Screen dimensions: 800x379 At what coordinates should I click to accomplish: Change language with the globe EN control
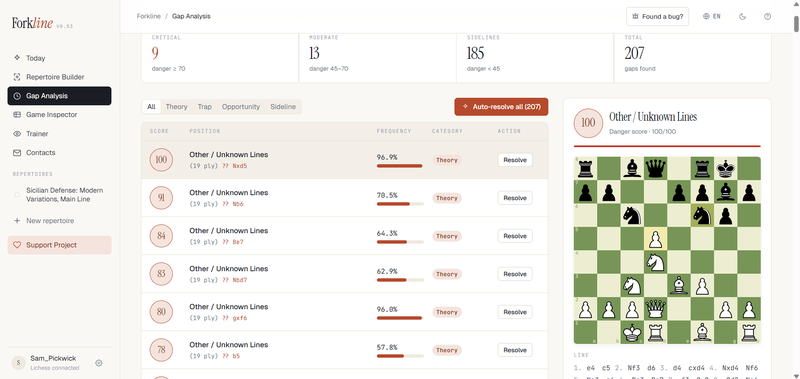pos(712,16)
